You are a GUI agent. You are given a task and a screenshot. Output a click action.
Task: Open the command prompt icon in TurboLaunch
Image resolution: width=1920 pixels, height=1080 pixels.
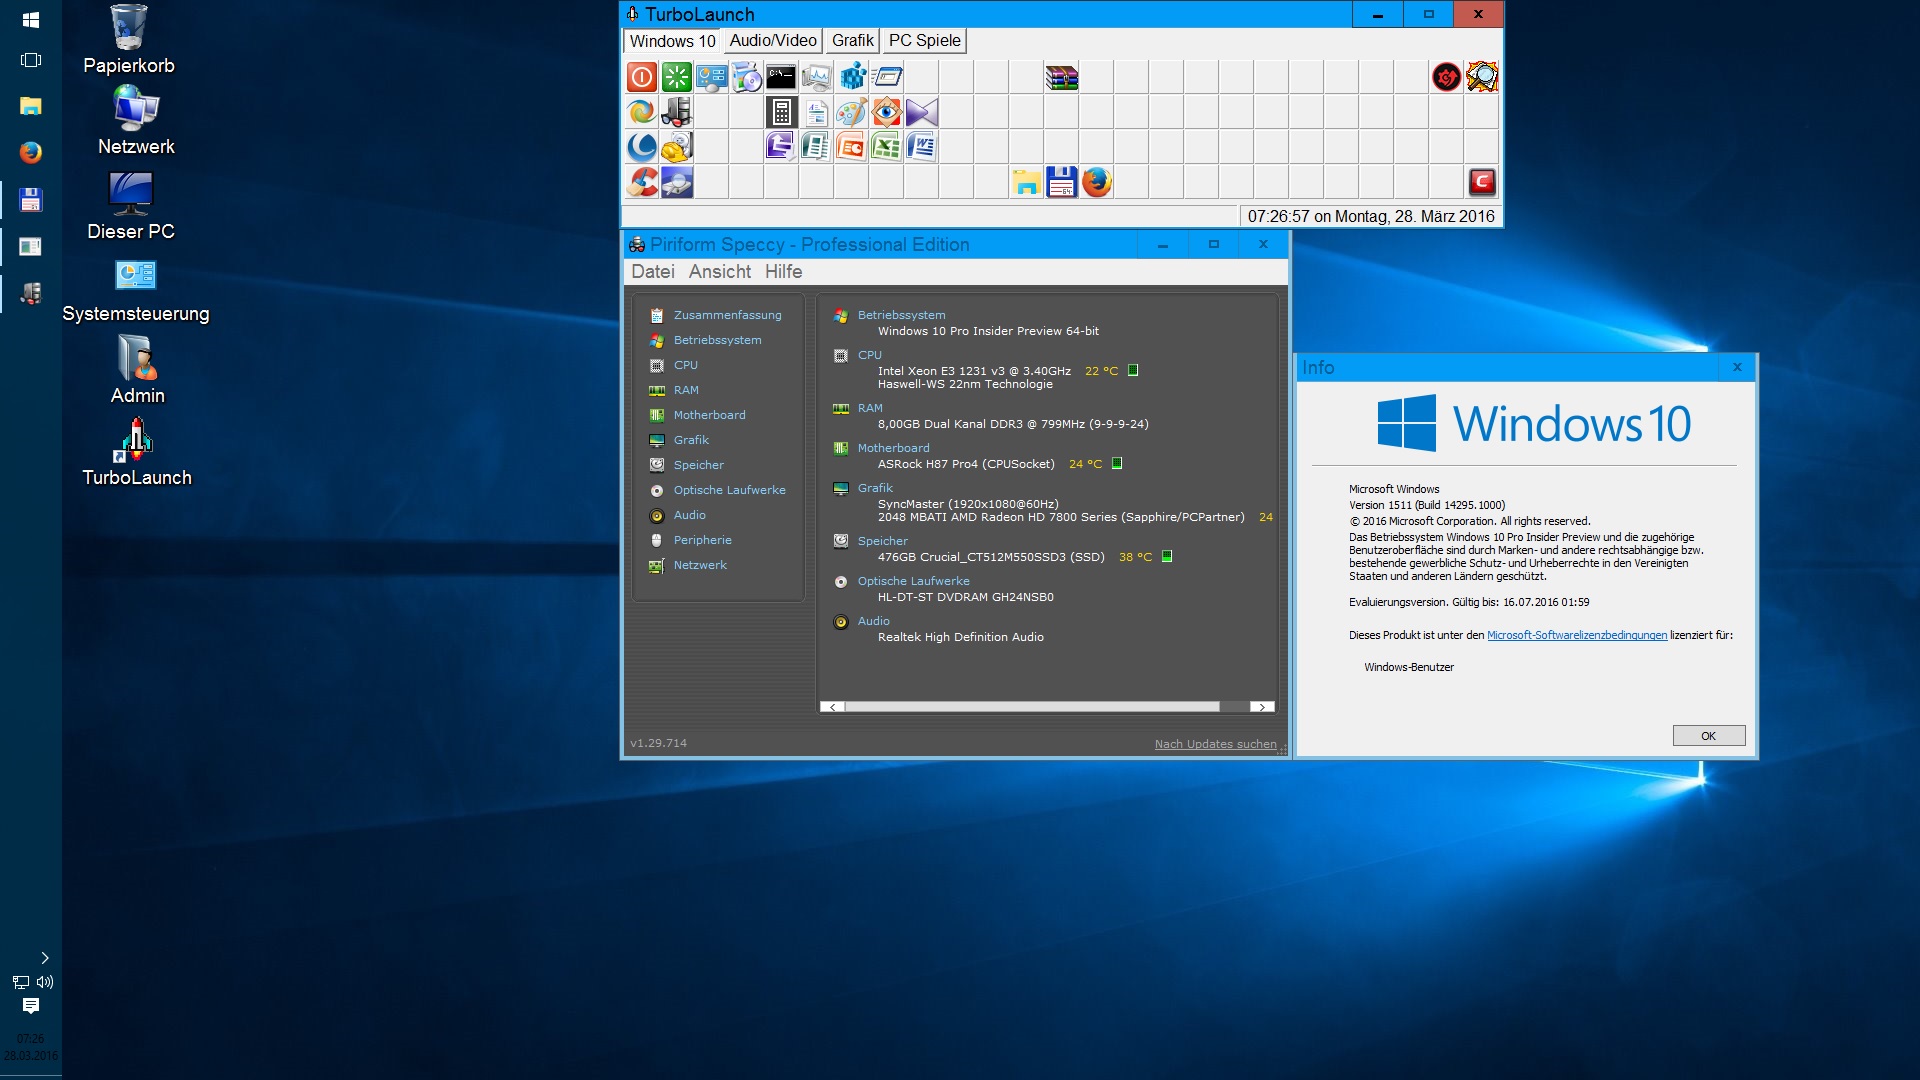pyautogui.click(x=781, y=77)
